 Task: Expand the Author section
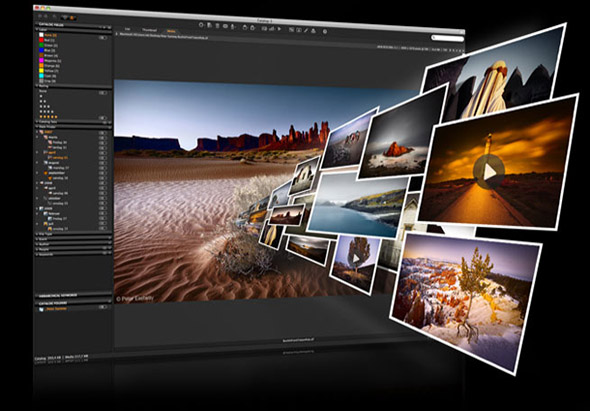37,244
